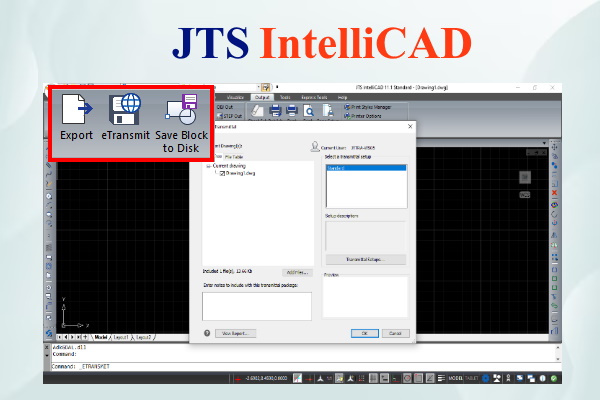Toggle the red circular snap status icon
The image size is (600, 400).
coord(407,378)
